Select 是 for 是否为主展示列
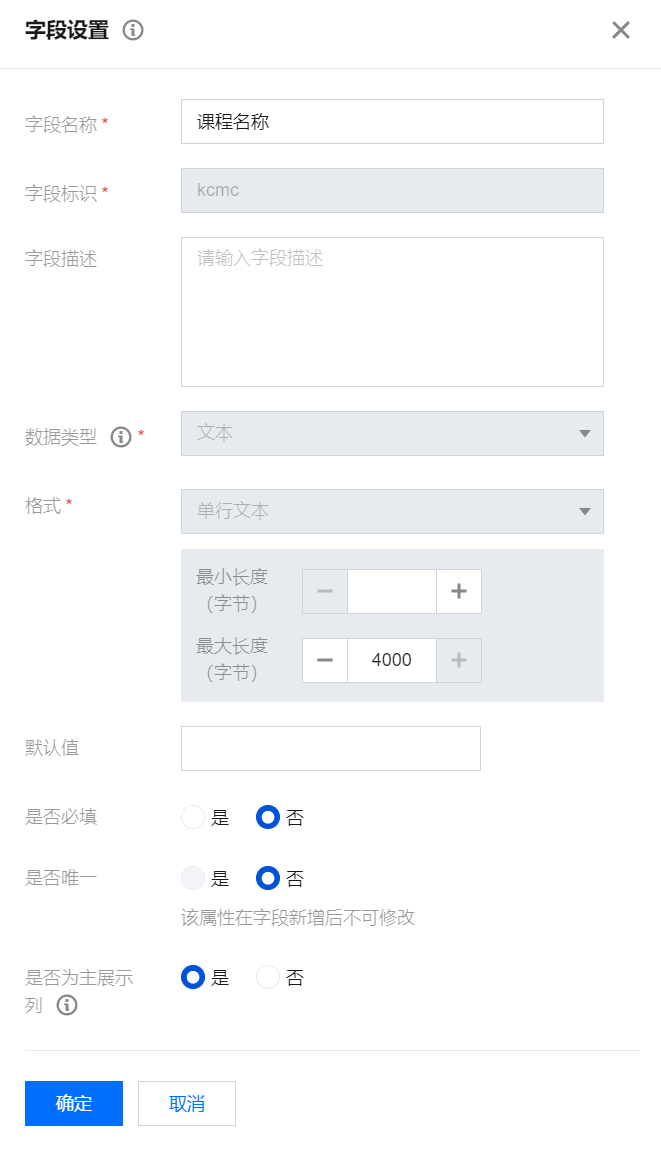This screenshot has height=1160, width=661. 193,977
